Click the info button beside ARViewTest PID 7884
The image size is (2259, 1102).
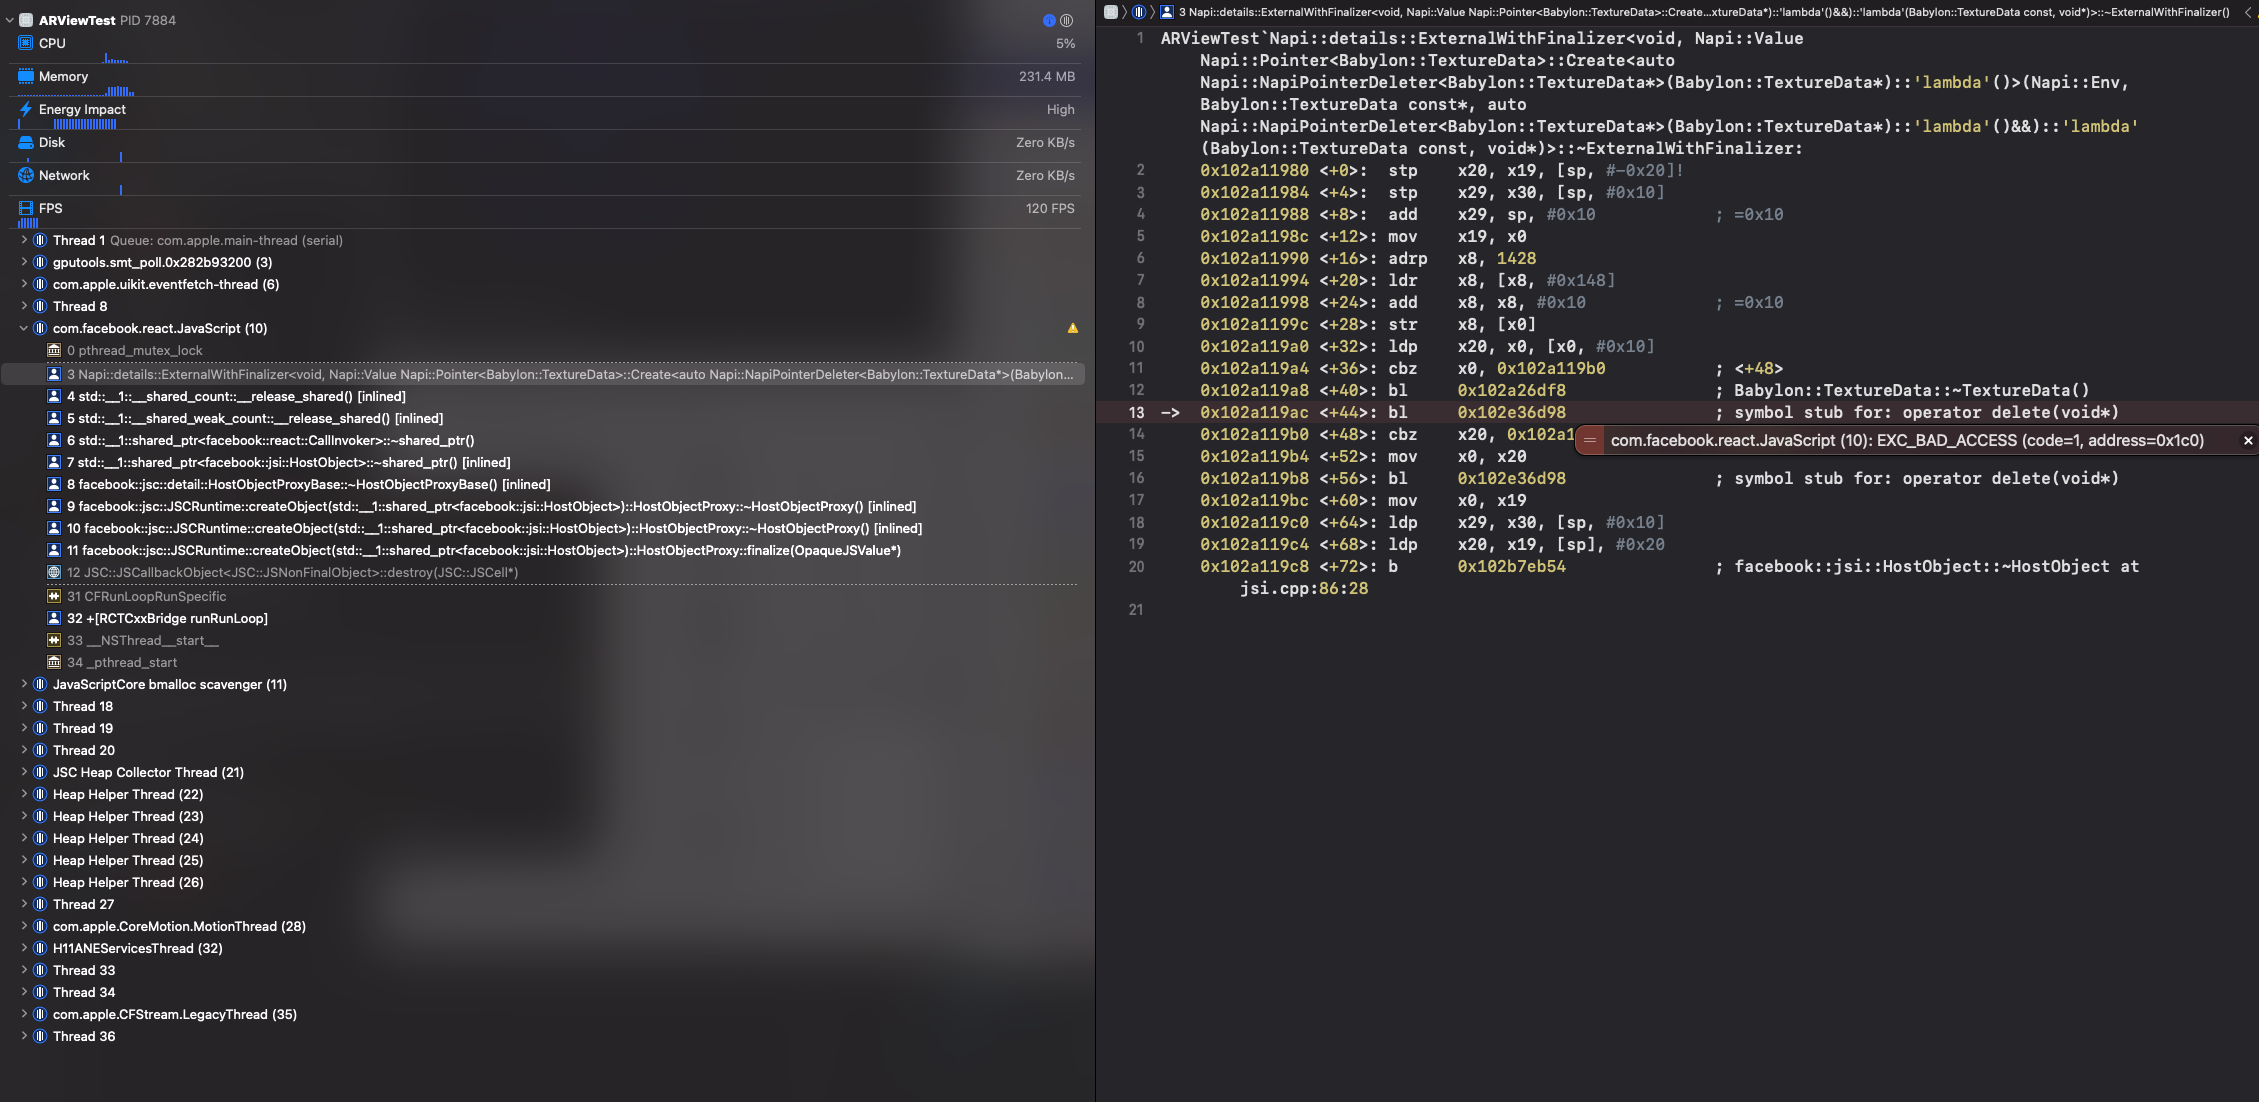[1047, 18]
